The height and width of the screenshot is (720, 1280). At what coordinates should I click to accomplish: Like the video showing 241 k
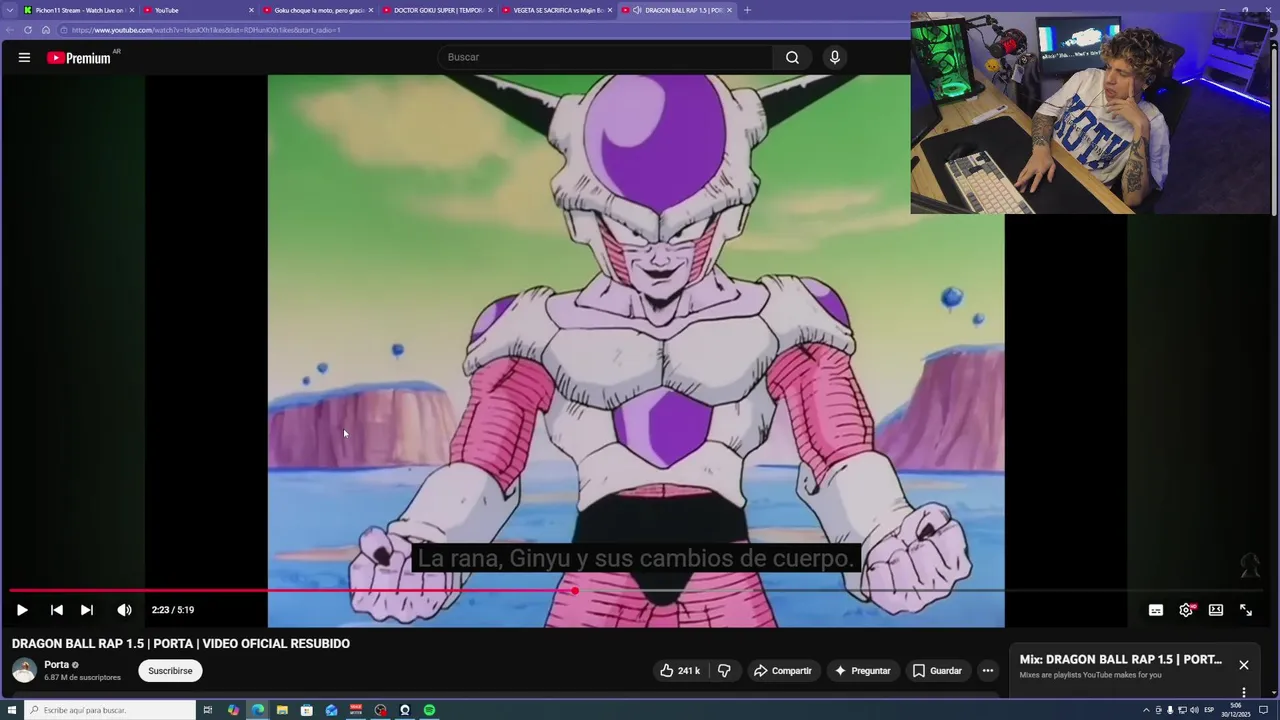point(679,671)
